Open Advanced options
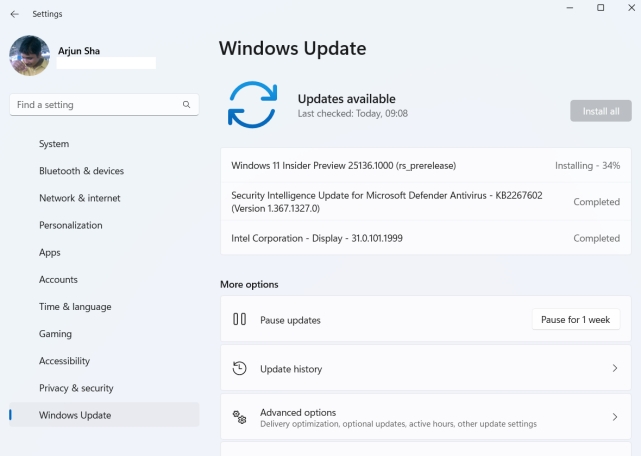Screen dimensions: 641x456 (426, 417)
